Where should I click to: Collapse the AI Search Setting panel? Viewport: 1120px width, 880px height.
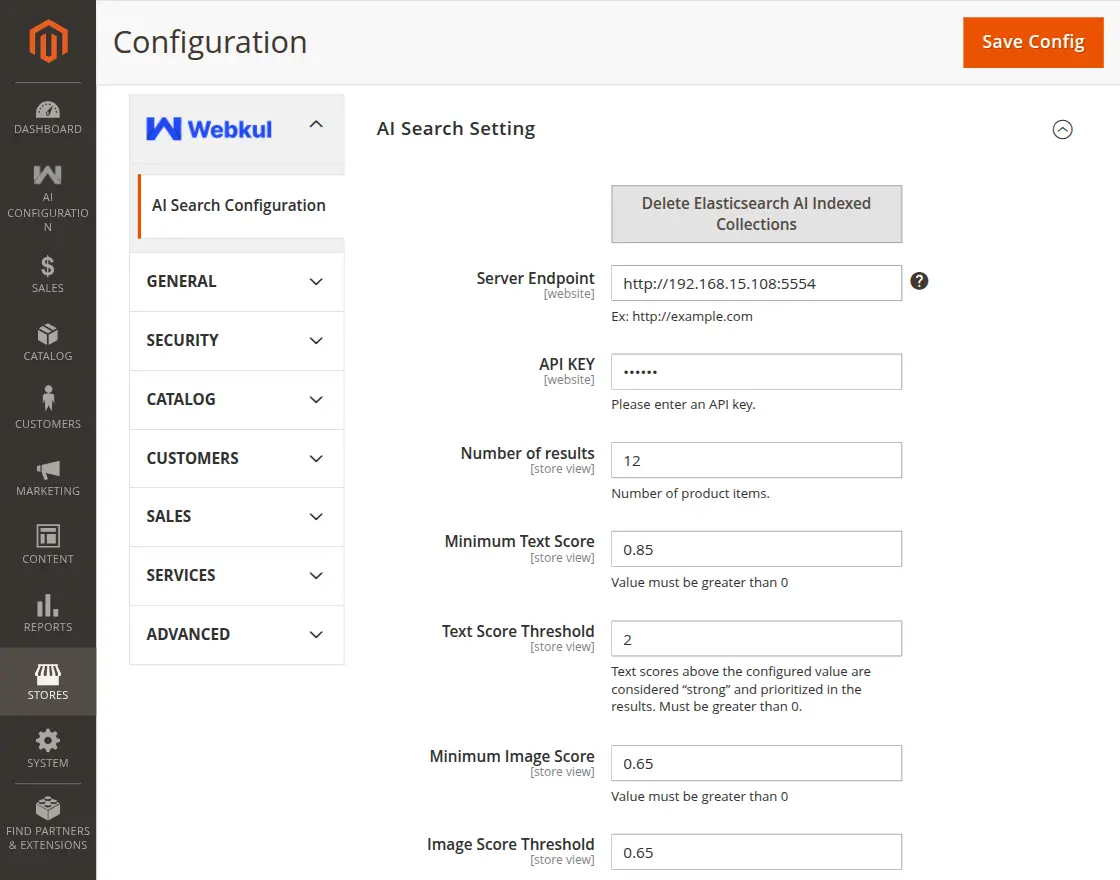[1062, 130]
